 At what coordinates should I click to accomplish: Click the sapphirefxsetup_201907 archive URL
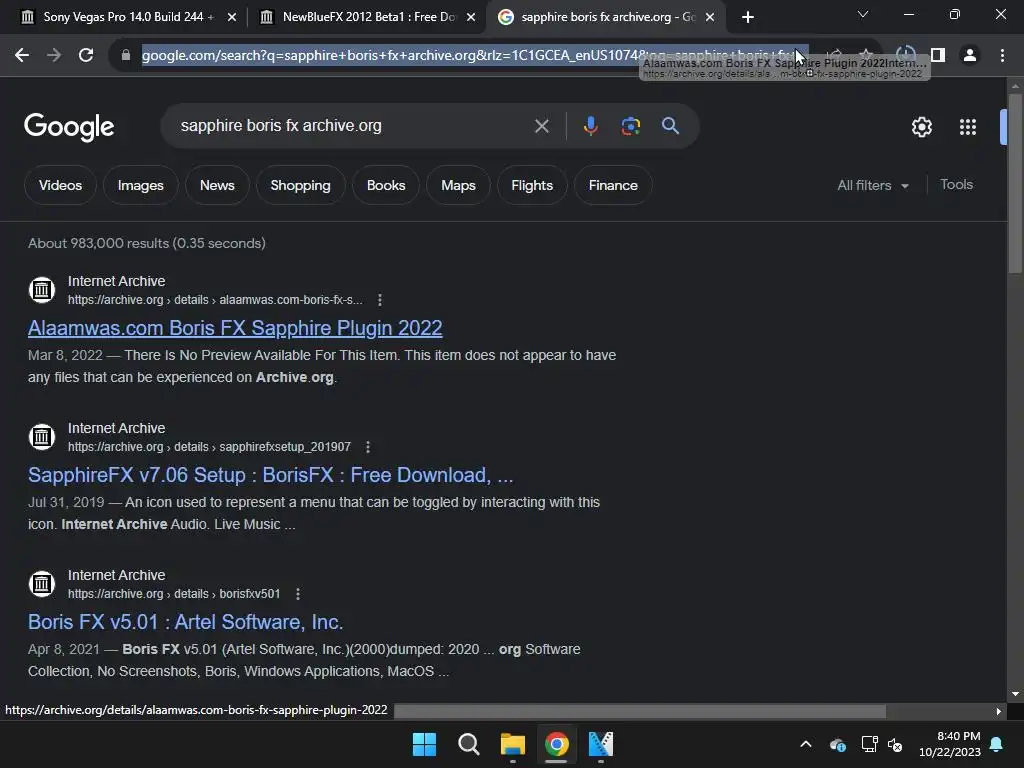click(x=209, y=447)
